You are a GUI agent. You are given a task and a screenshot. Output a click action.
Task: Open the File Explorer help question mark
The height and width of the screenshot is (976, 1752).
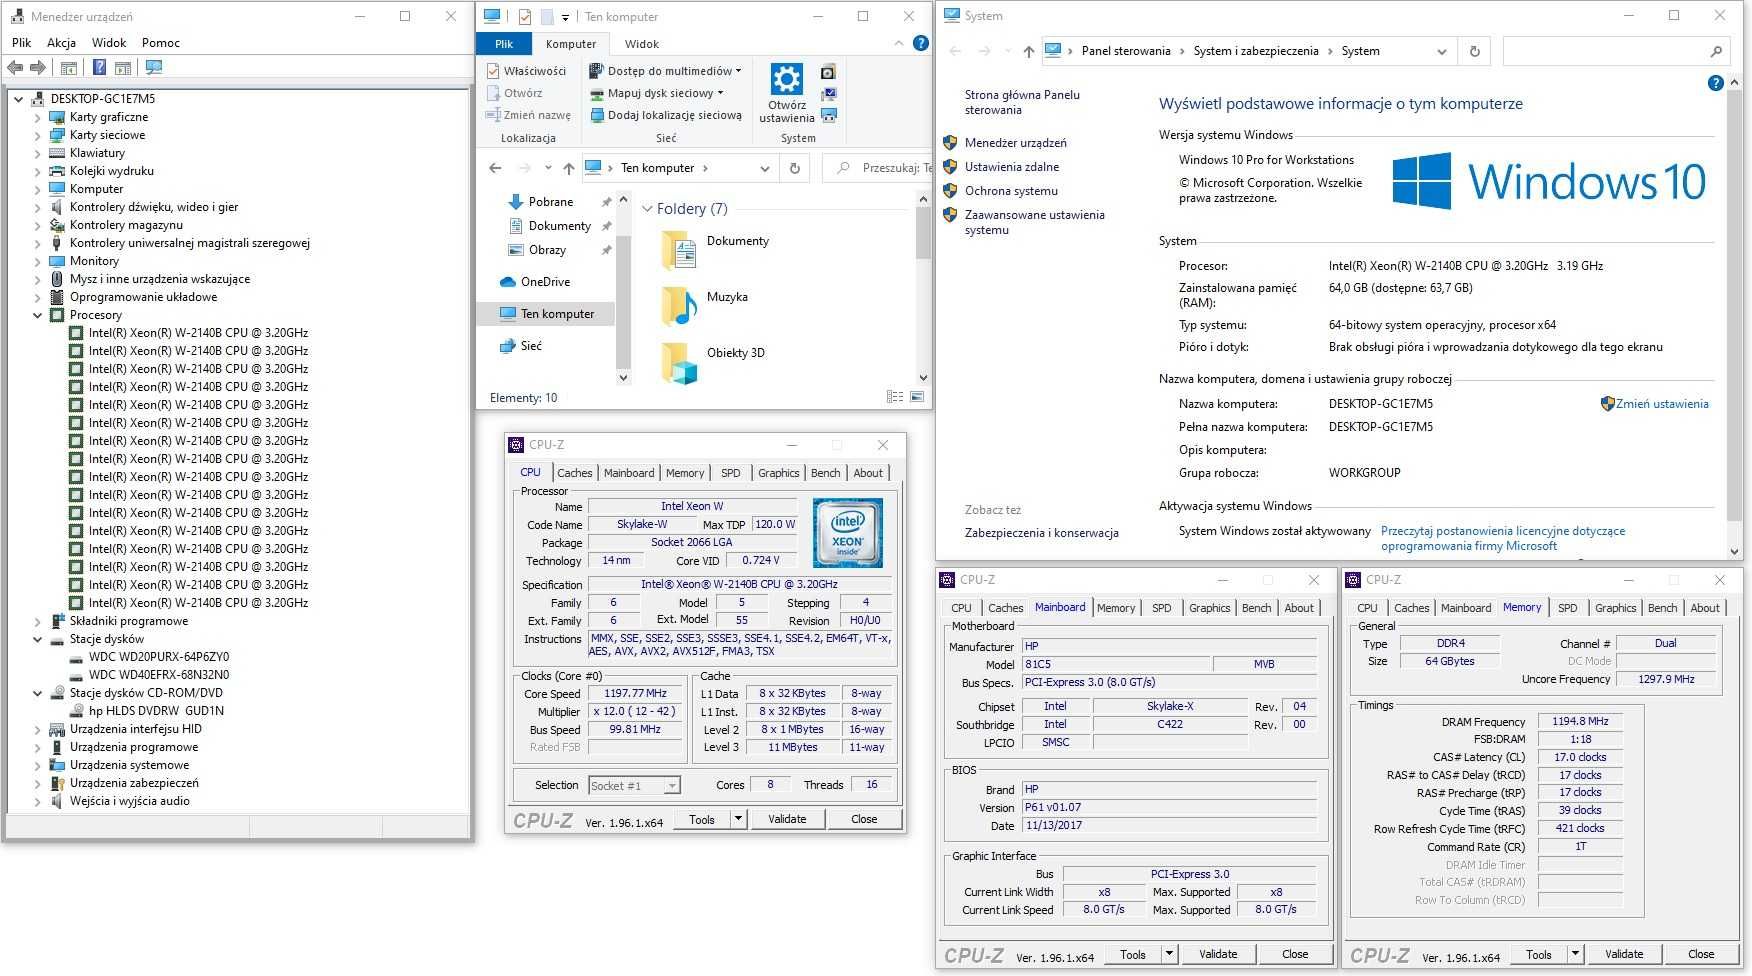921,44
